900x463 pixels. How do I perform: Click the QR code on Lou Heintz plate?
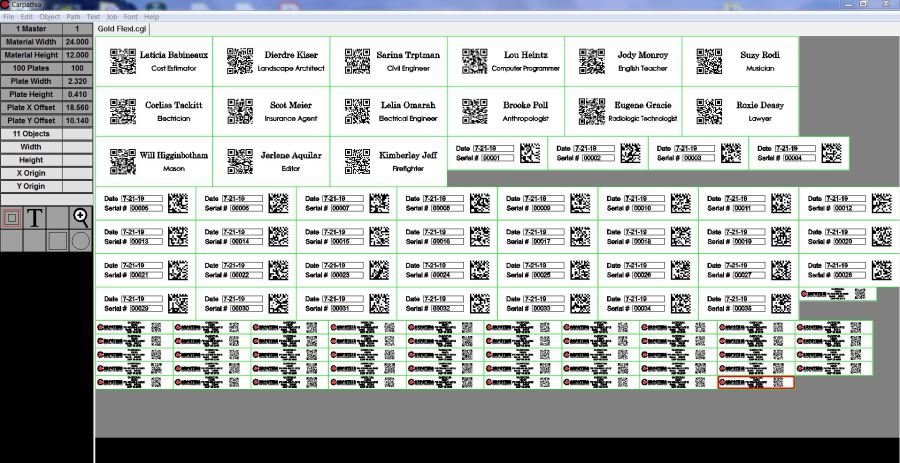pyautogui.click(x=474, y=61)
